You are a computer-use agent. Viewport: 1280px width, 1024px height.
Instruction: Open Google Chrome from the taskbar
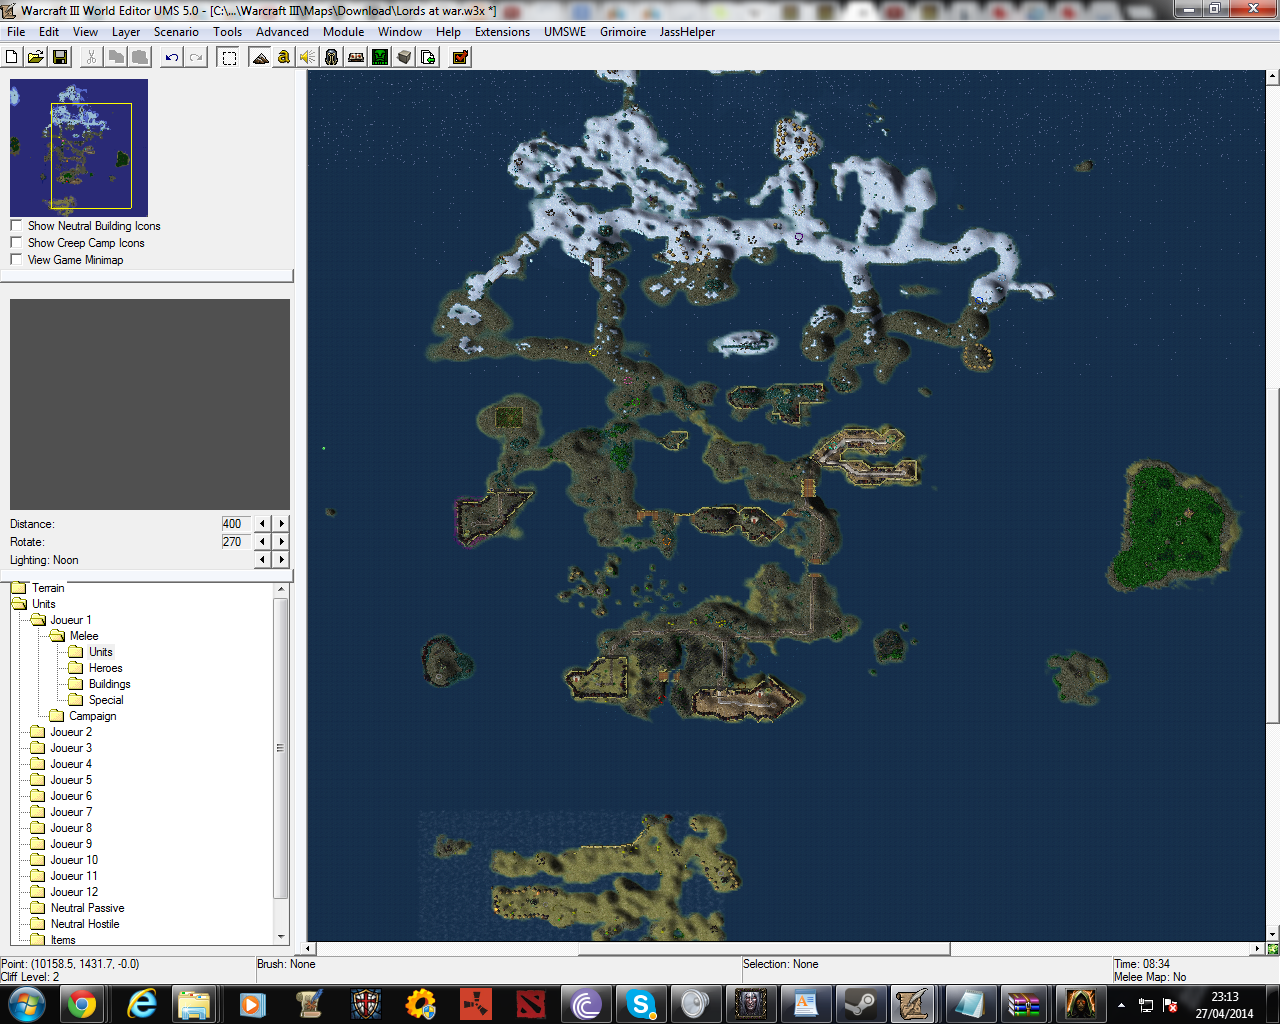(x=81, y=1003)
